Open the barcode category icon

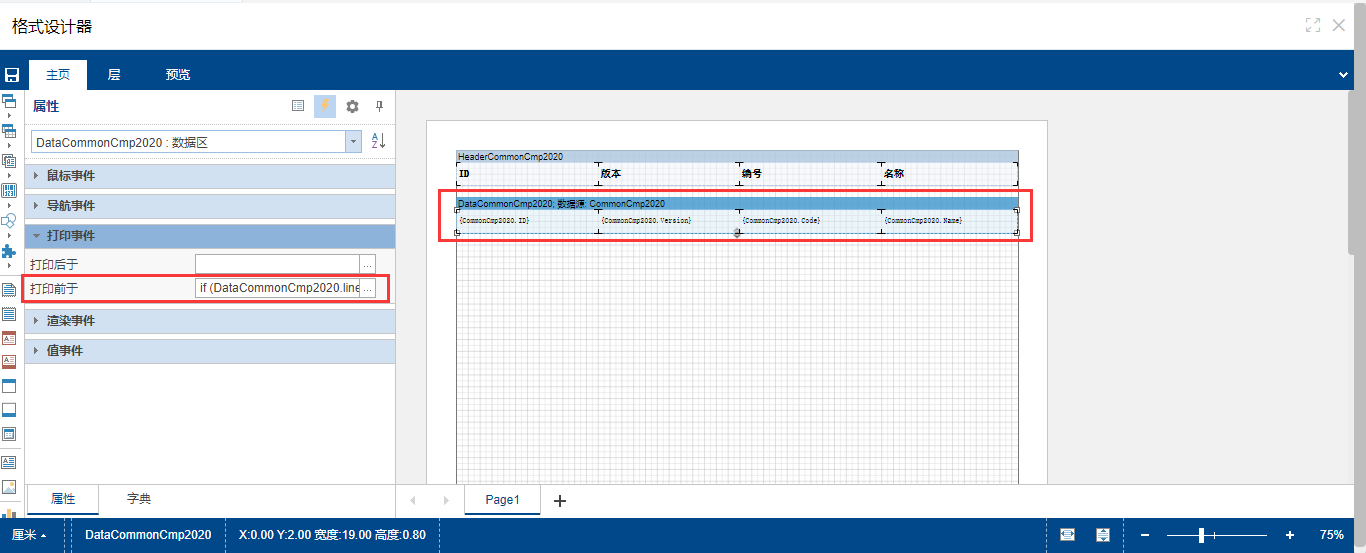(x=9, y=190)
